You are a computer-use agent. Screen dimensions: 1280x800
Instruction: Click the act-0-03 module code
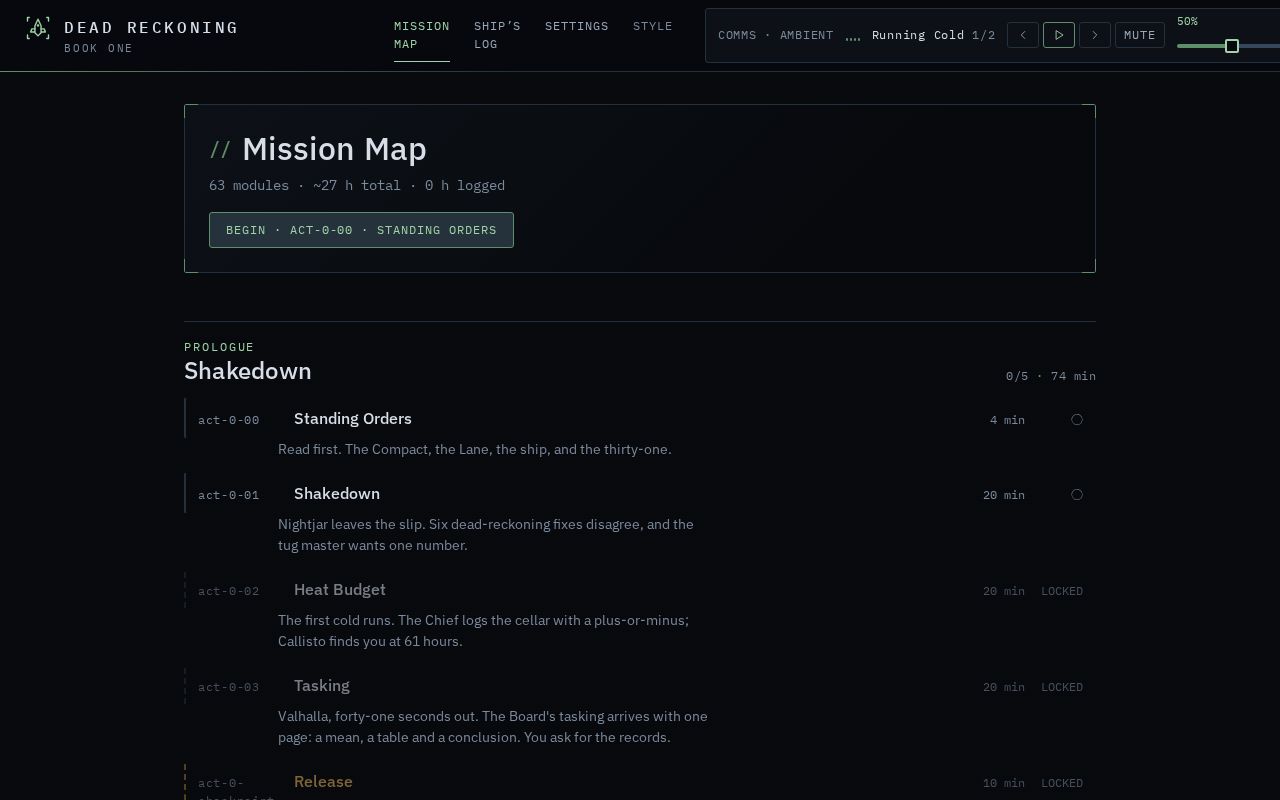tap(229, 687)
